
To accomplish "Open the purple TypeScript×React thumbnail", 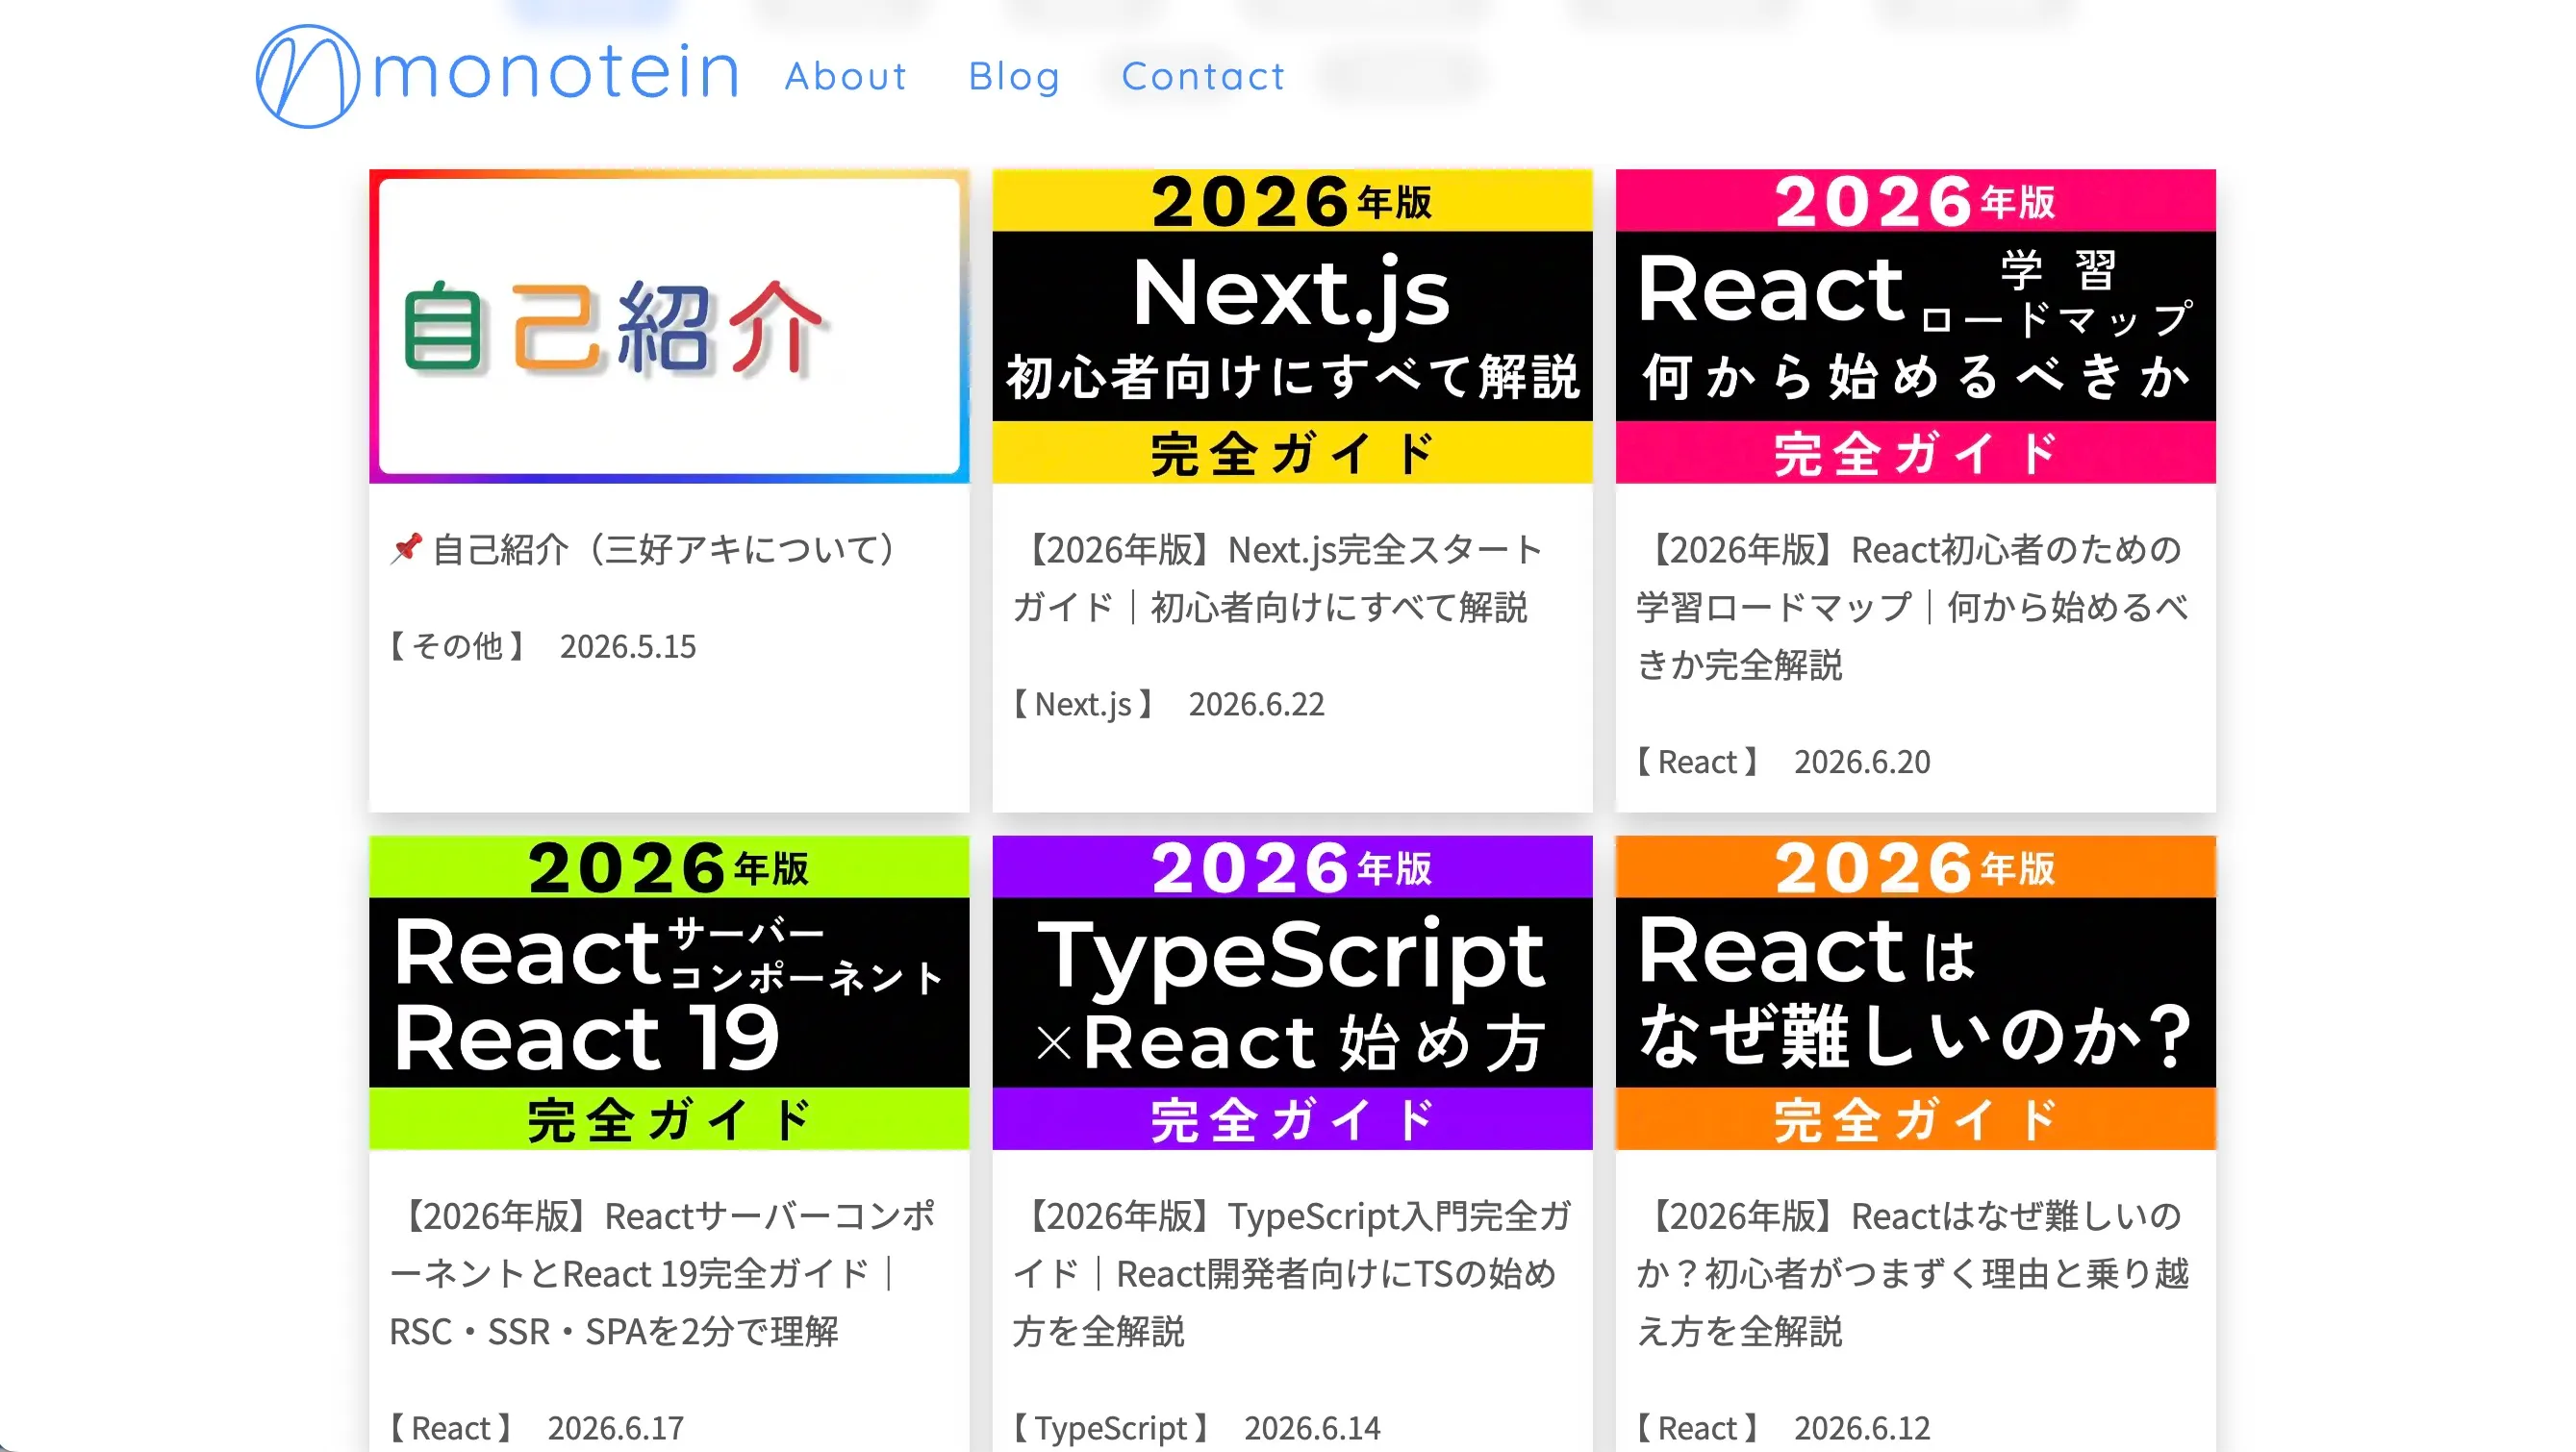I will tap(1292, 992).
